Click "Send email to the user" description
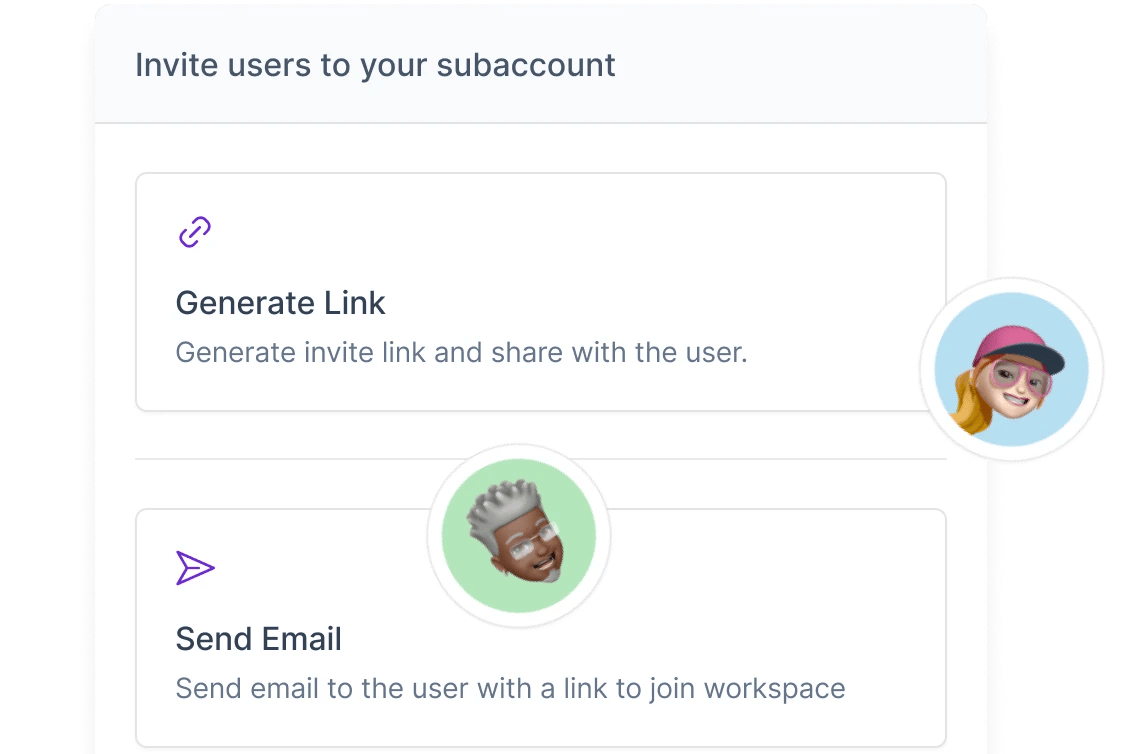Viewport: 1137px width, 754px height. pyautogui.click(x=510, y=689)
